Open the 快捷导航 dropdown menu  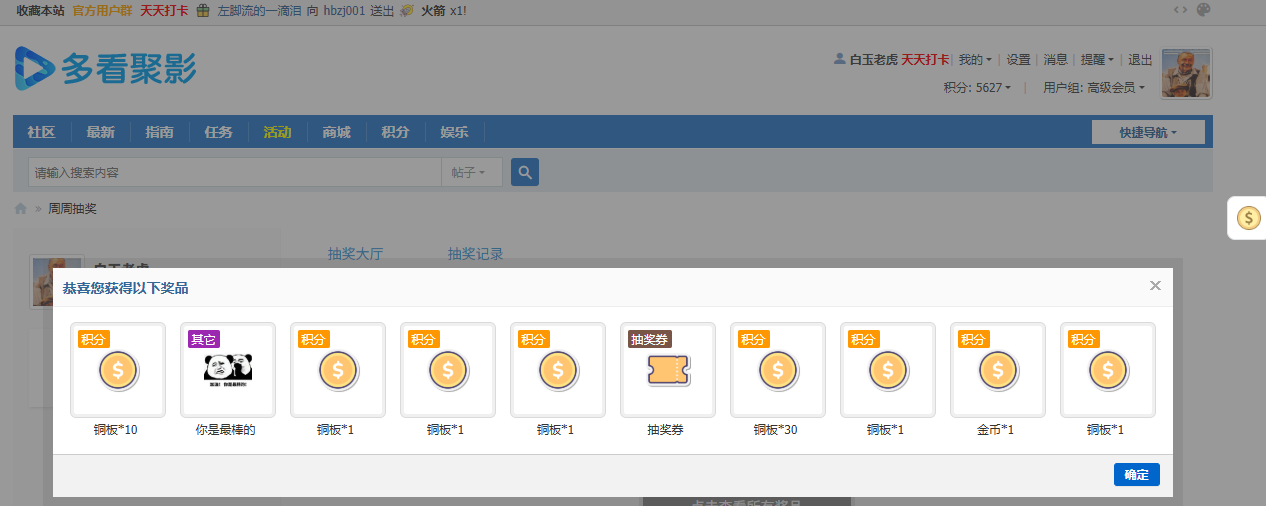click(x=1148, y=132)
